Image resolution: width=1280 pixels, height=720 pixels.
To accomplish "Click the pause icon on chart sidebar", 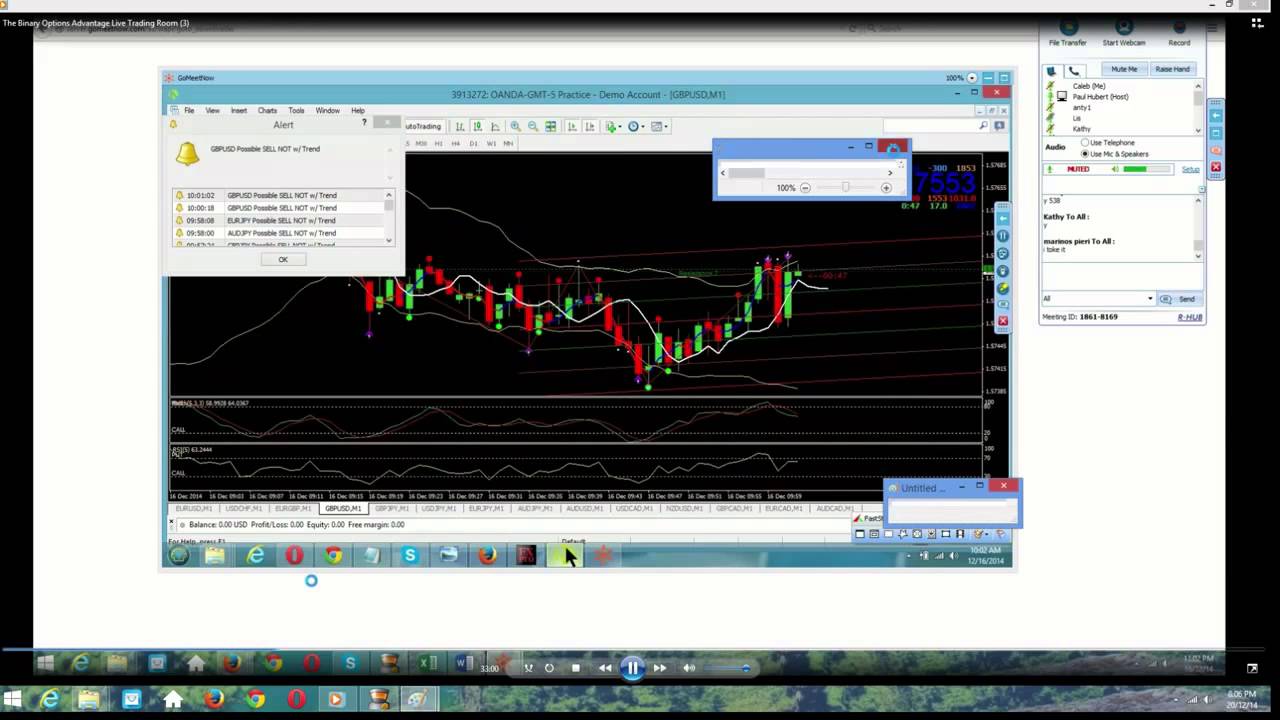I will pos(1002,236).
